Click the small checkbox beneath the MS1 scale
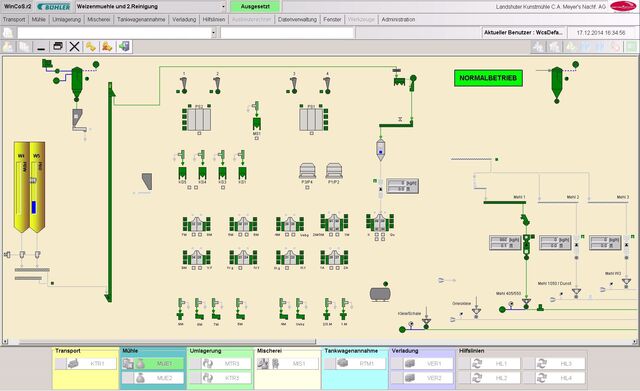Screen dimensions: 640x391 coord(257,138)
